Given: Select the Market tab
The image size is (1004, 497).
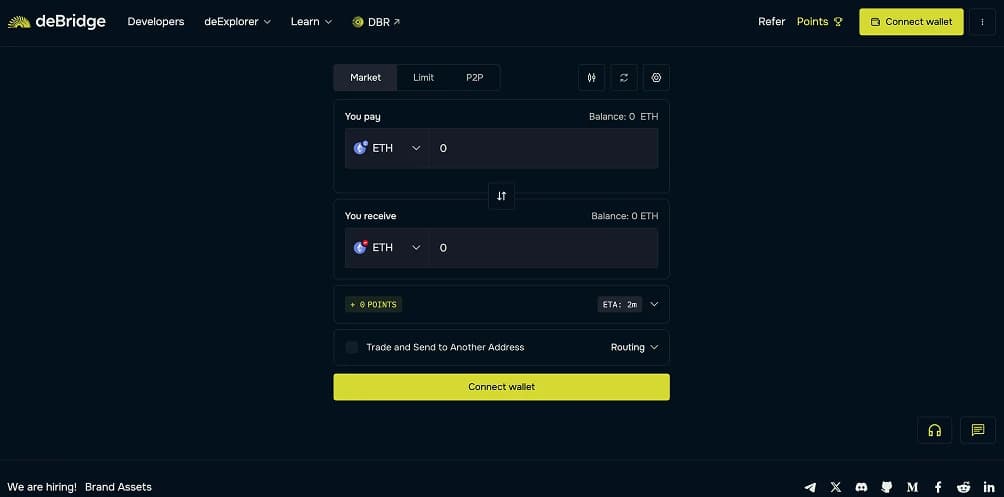Looking at the screenshot, I should coord(366,77).
